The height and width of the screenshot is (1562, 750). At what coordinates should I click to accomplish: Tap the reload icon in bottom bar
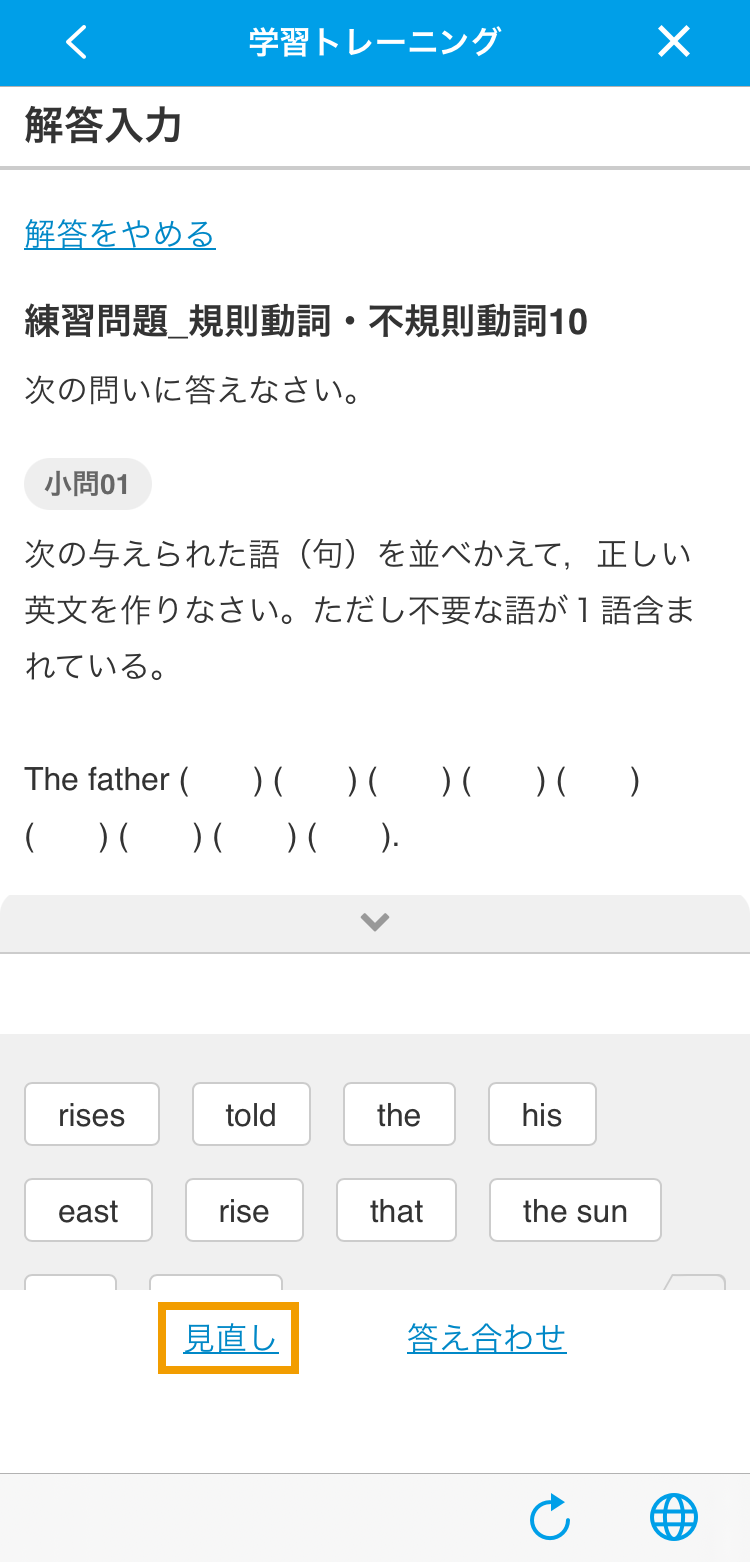pos(549,1517)
